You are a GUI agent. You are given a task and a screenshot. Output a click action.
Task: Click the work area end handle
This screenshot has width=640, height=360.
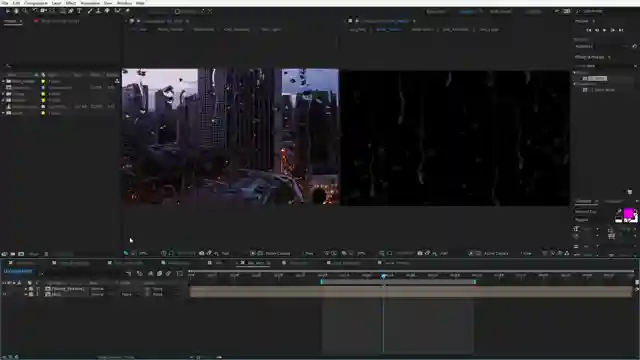[475, 282]
